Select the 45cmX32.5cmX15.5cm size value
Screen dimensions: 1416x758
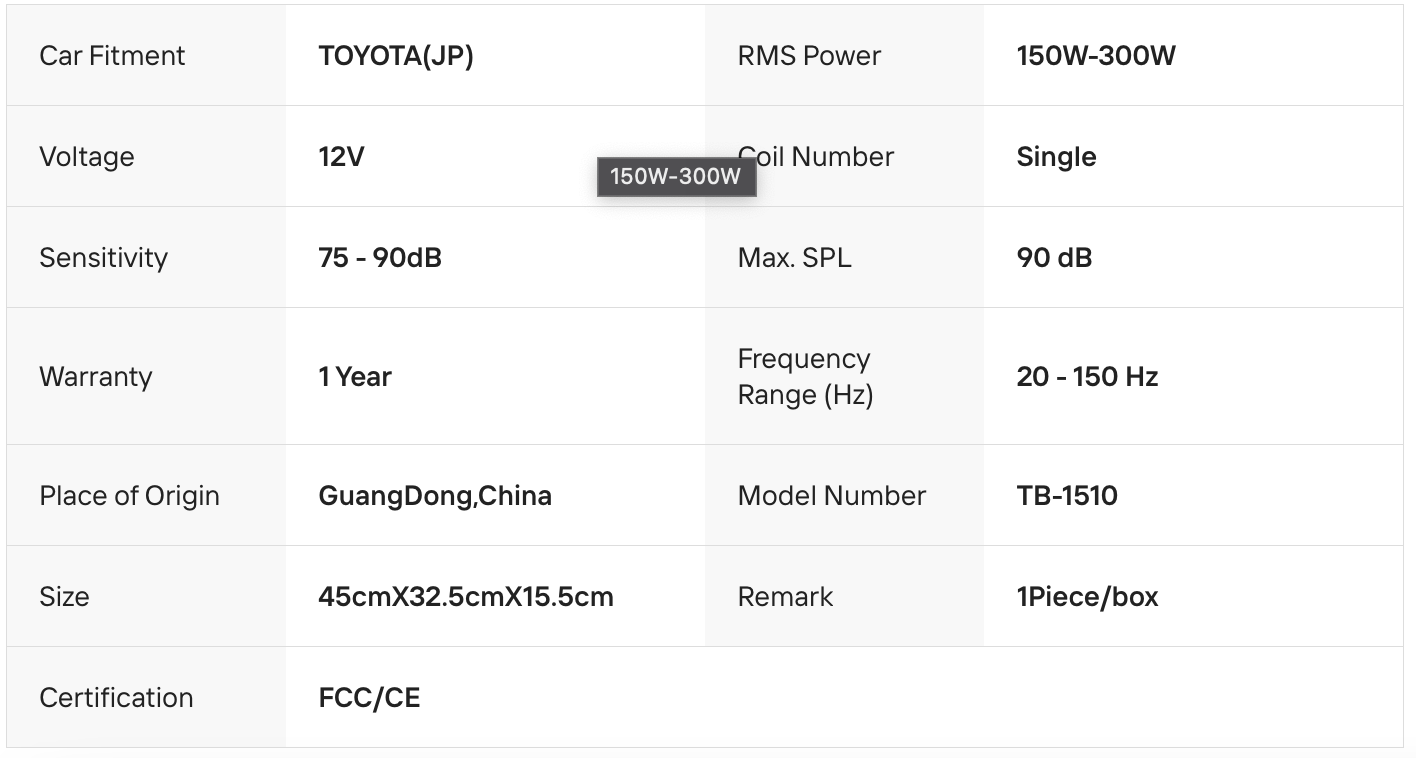pyautogui.click(x=466, y=597)
